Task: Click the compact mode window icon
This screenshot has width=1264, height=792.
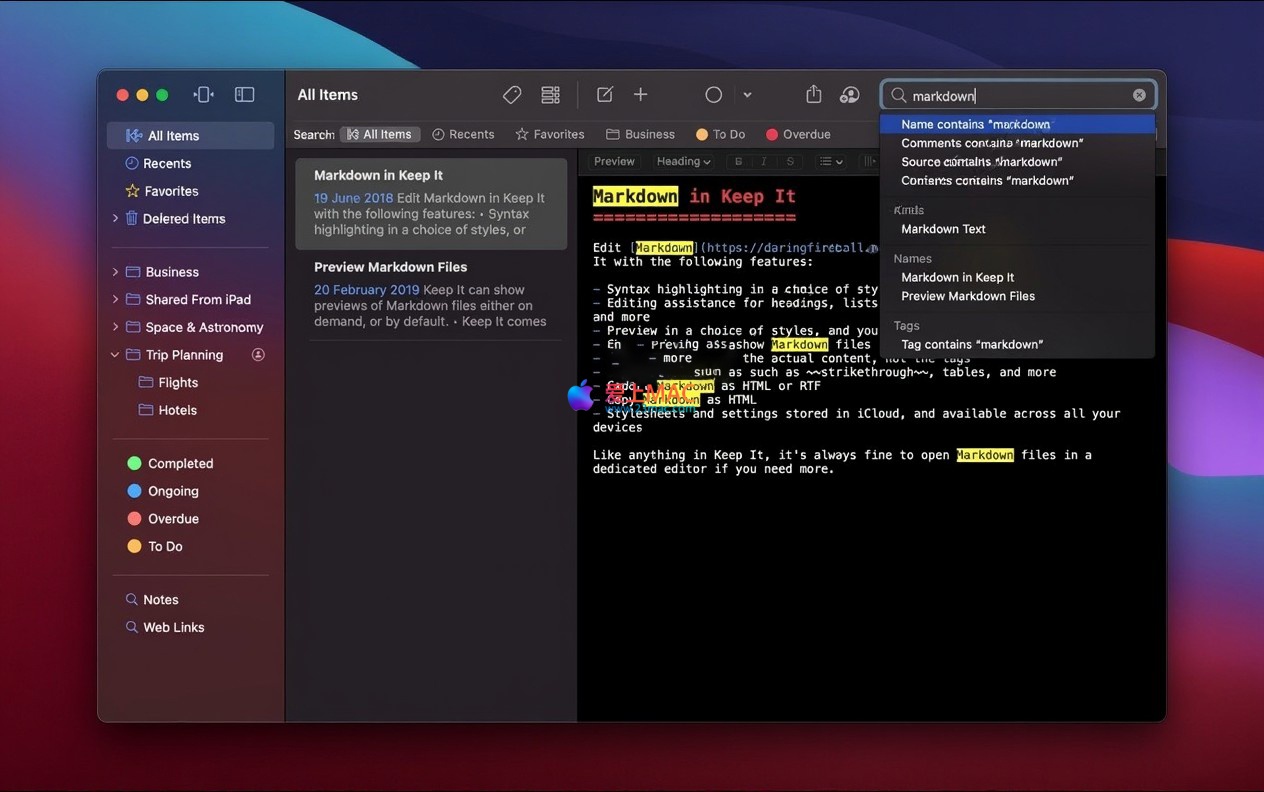Action: click(204, 95)
